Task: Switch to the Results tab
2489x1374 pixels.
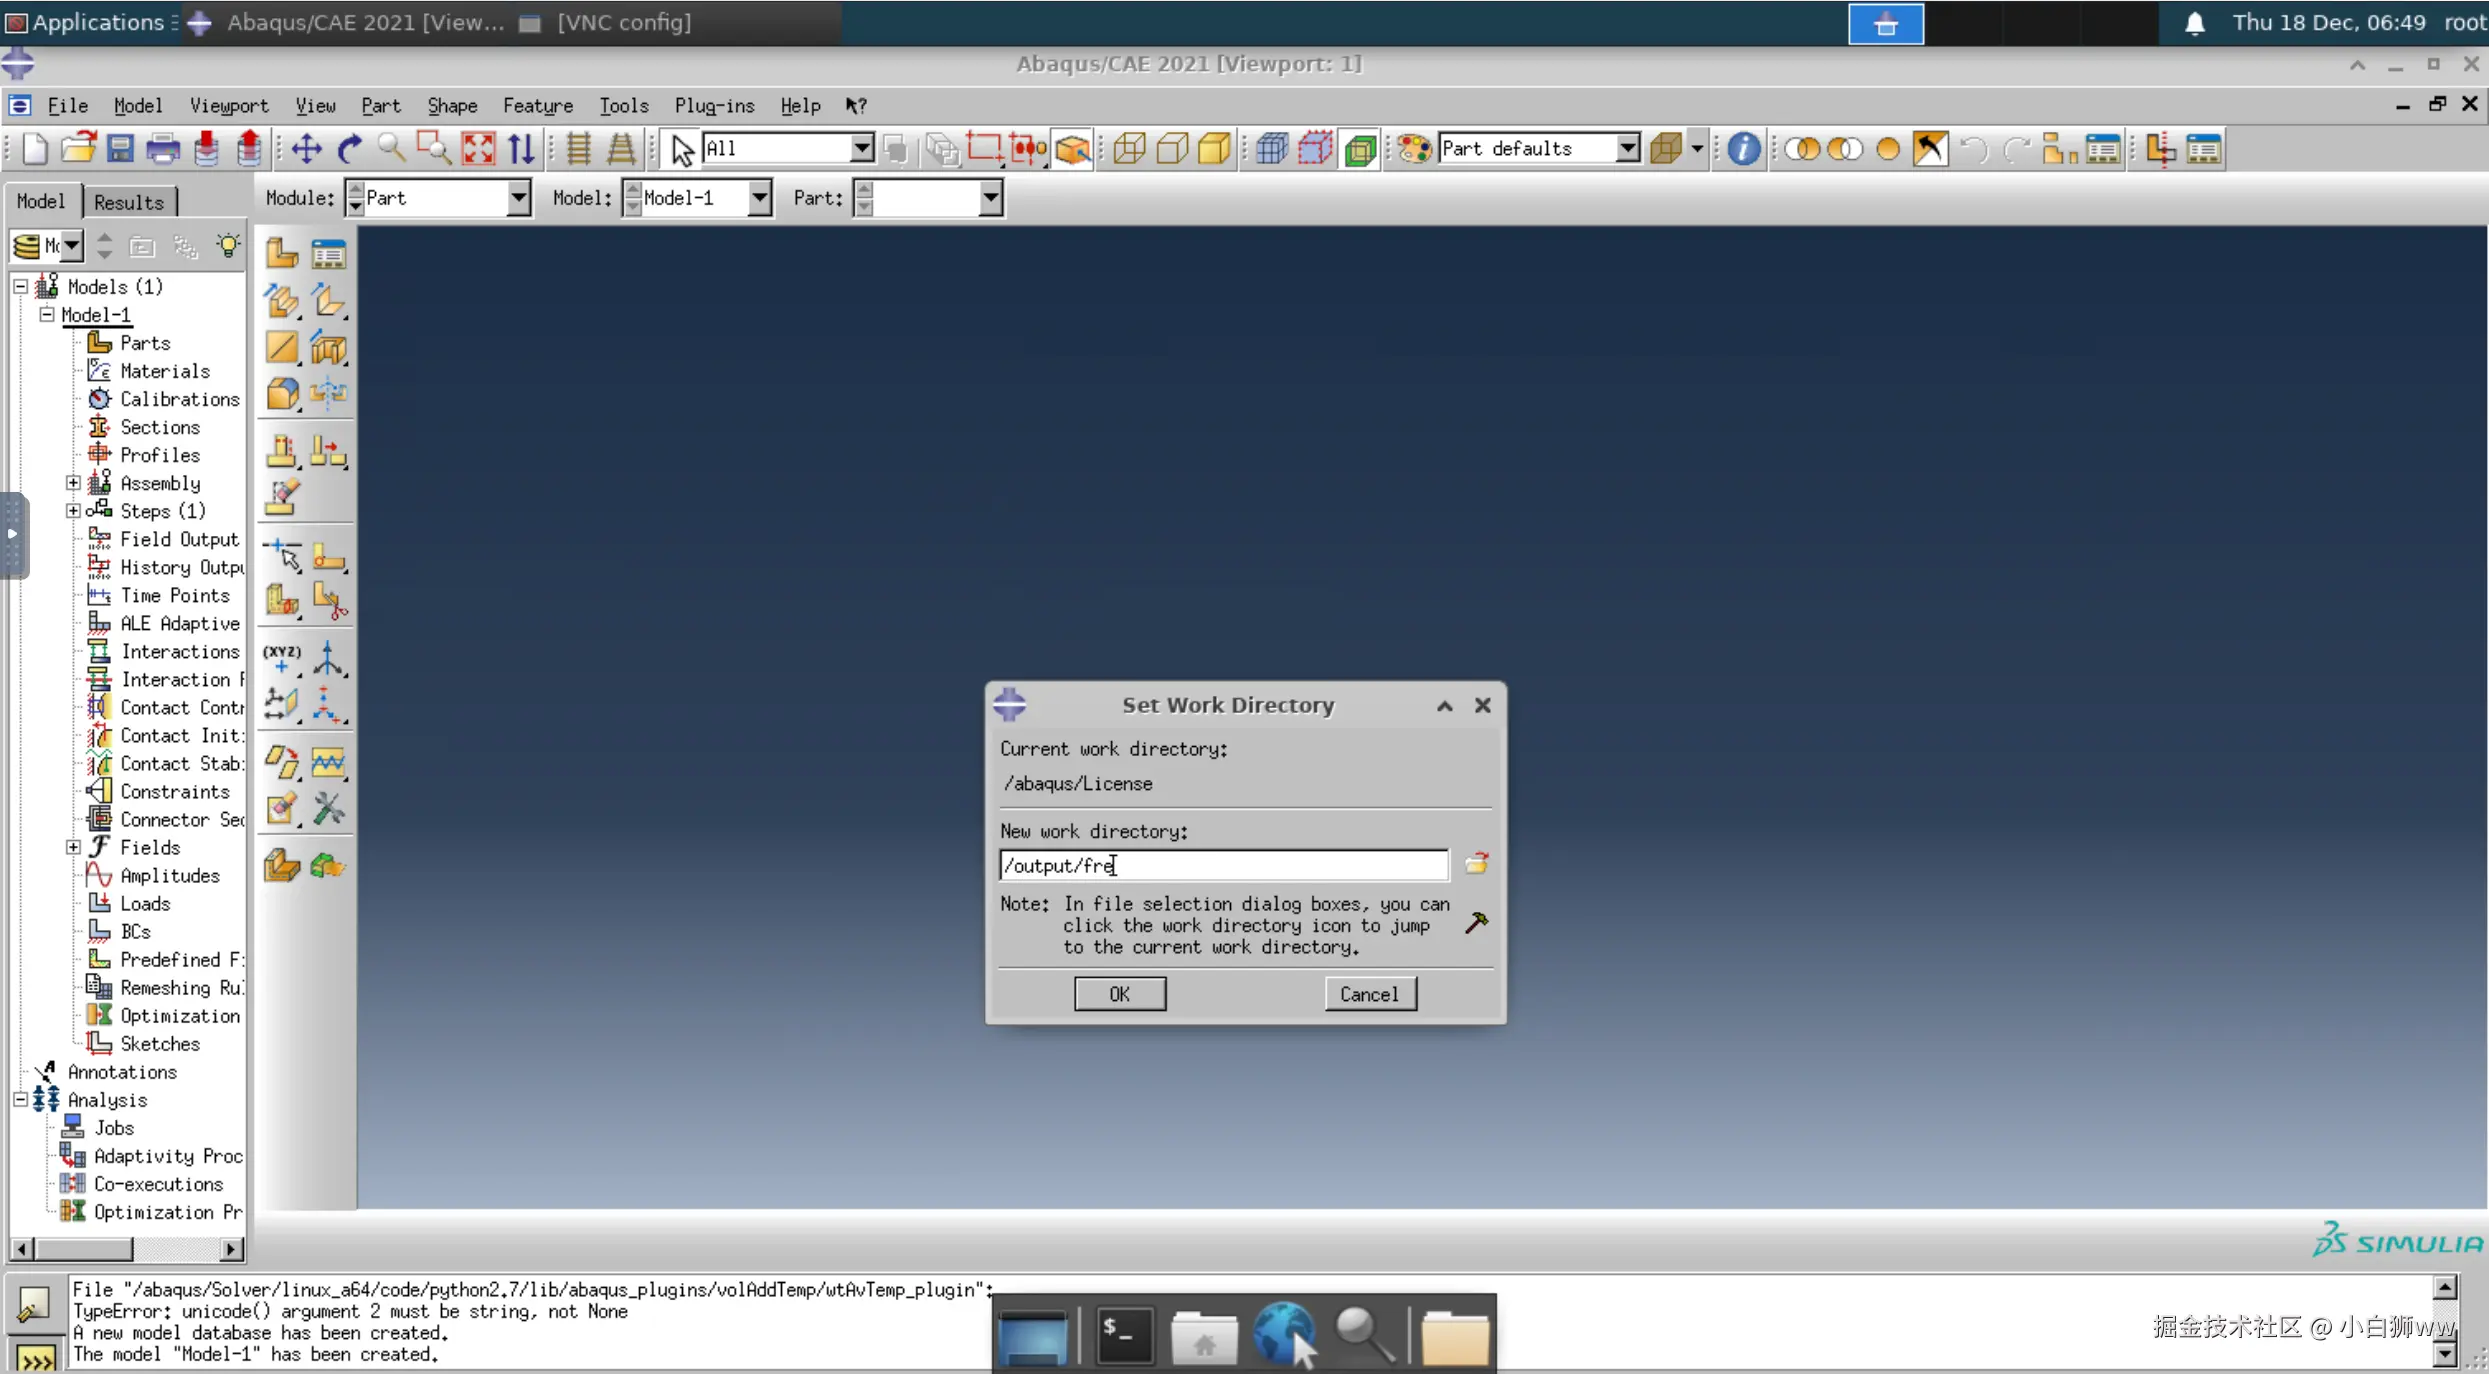Action: [x=128, y=201]
